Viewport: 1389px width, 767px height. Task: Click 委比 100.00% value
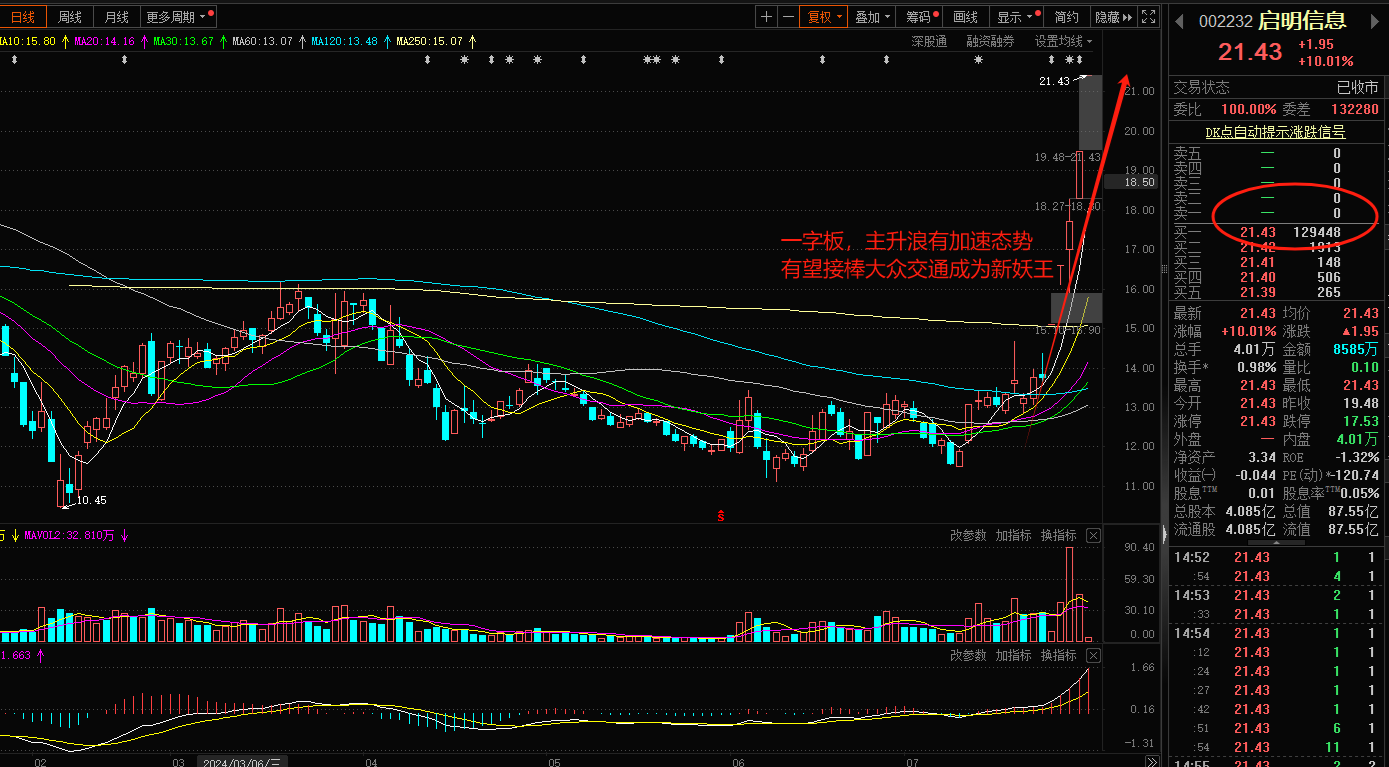click(1248, 109)
